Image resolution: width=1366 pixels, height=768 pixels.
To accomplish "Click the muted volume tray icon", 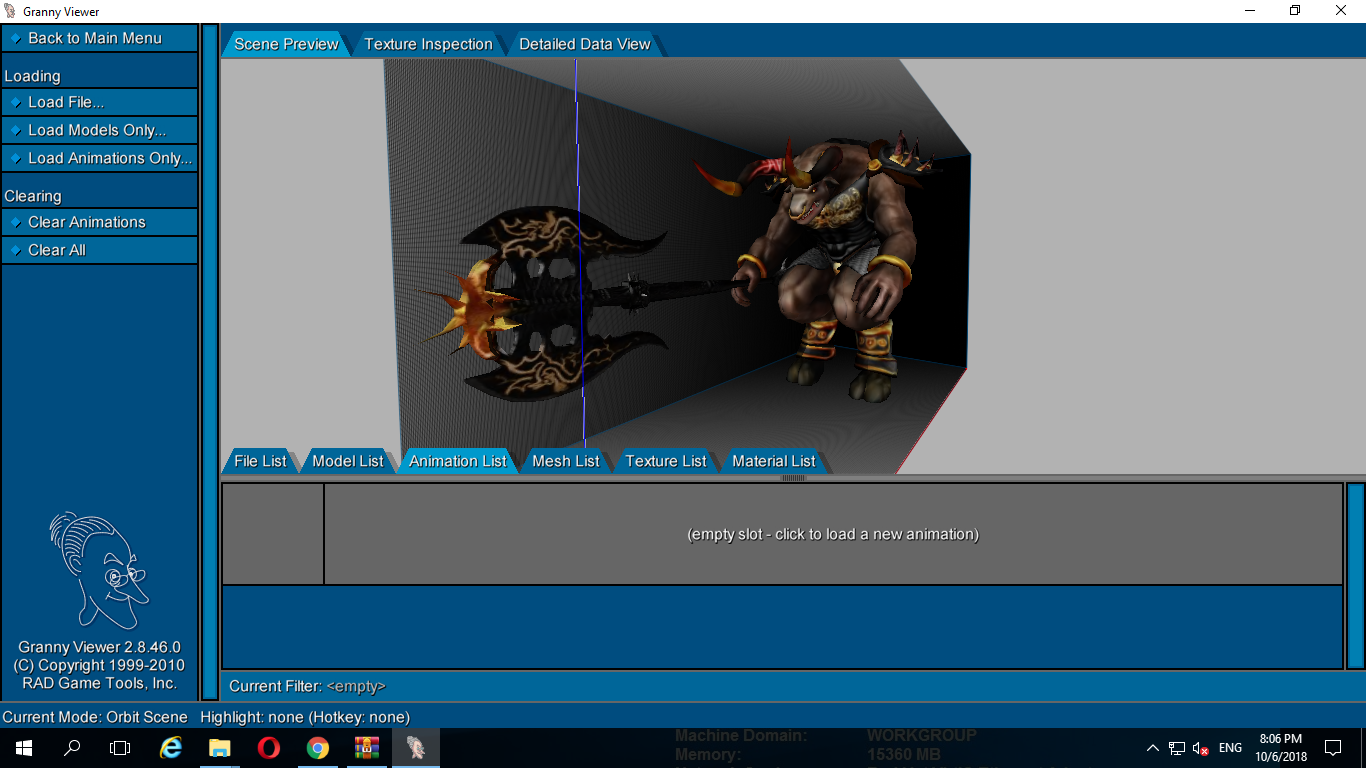I will [1201, 748].
